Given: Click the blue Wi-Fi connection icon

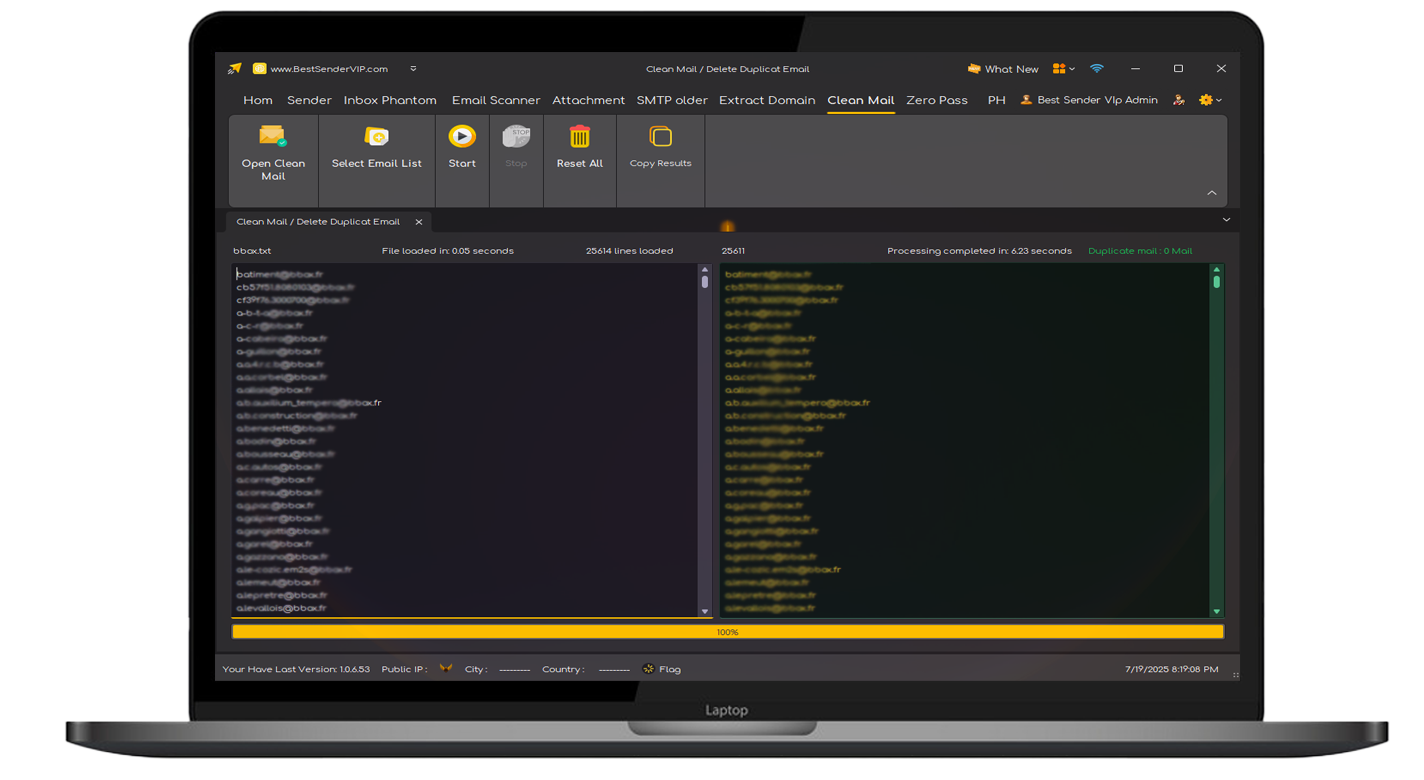Looking at the screenshot, I should click(x=1097, y=69).
